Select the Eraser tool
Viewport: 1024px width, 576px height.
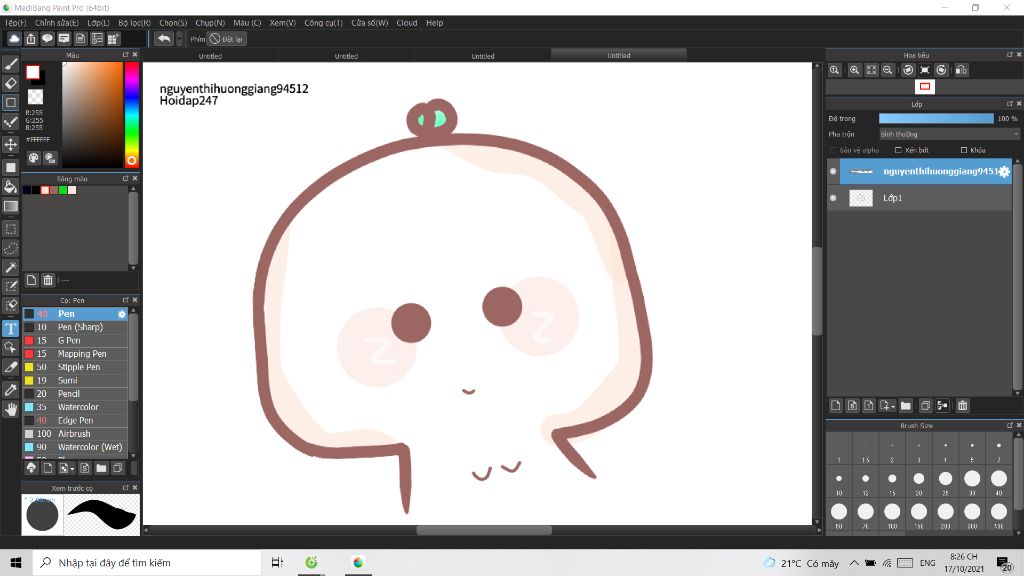(x=10, y=83)
